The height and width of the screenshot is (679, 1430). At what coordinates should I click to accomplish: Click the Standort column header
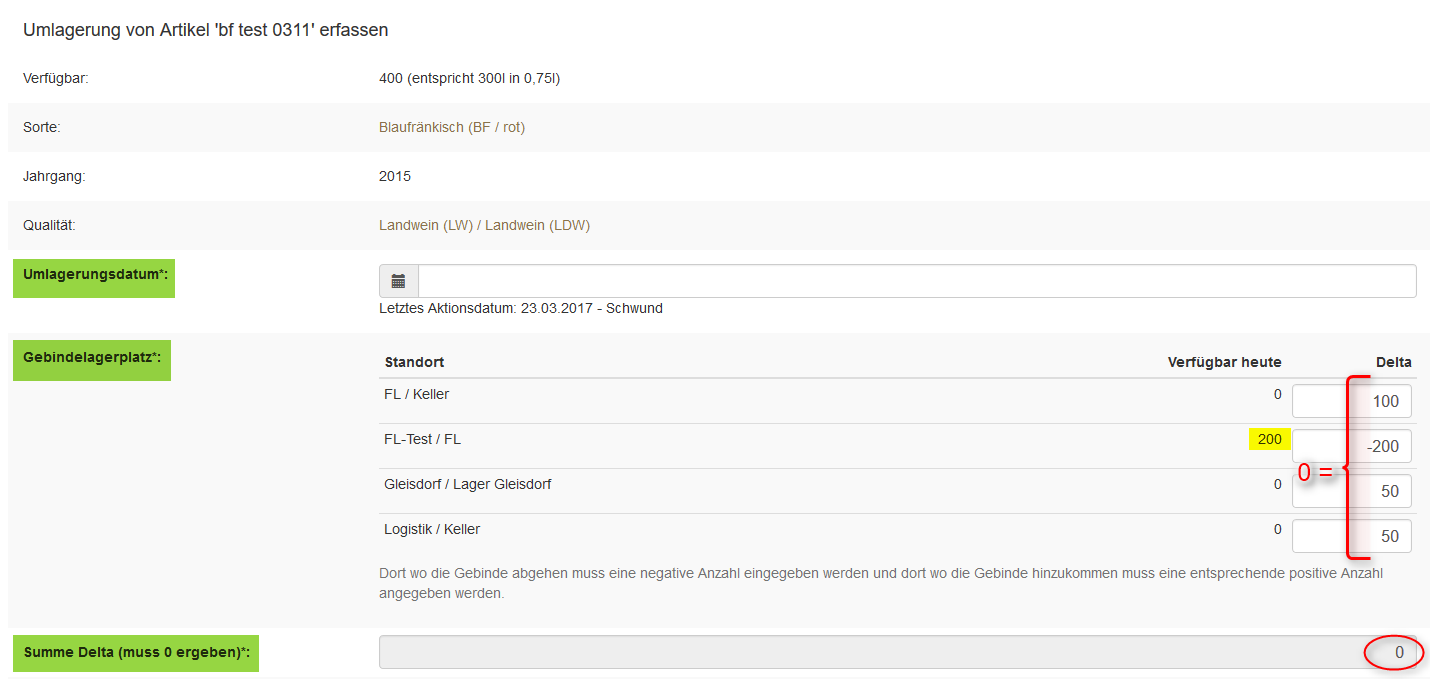point(414,362)
